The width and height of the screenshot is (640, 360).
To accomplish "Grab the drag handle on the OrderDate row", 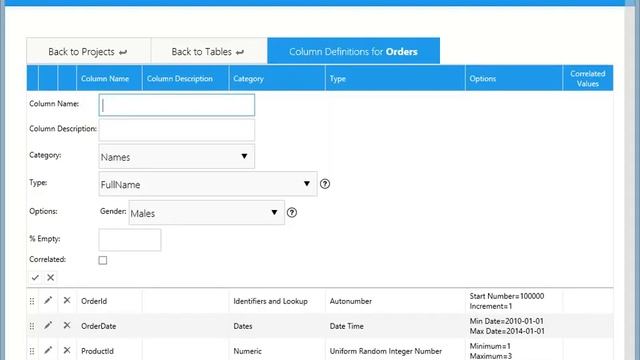I will coord(32,326).
